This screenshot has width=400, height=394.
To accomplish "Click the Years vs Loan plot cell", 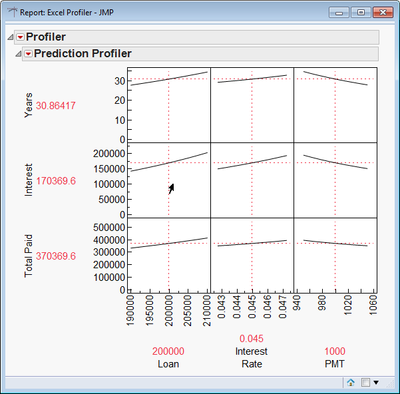I will (169, 105).
